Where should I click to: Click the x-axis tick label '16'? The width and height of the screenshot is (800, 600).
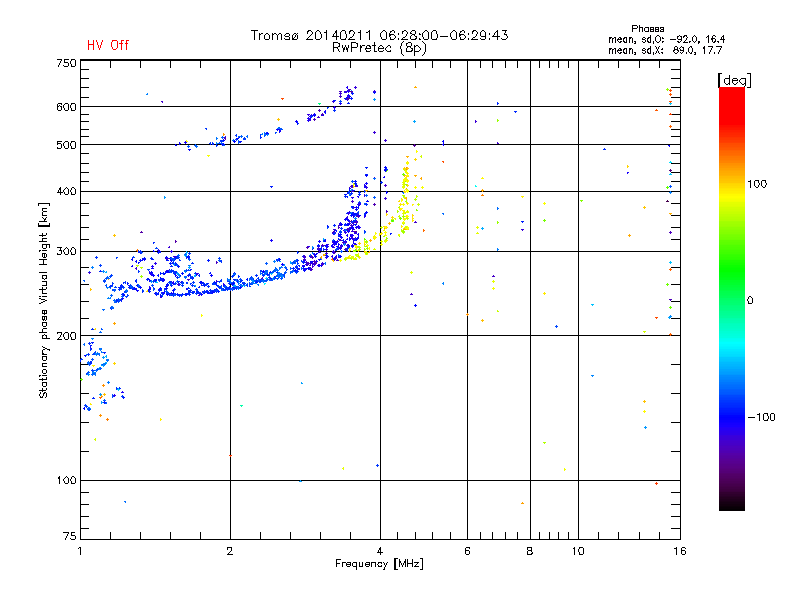point(680,551)
